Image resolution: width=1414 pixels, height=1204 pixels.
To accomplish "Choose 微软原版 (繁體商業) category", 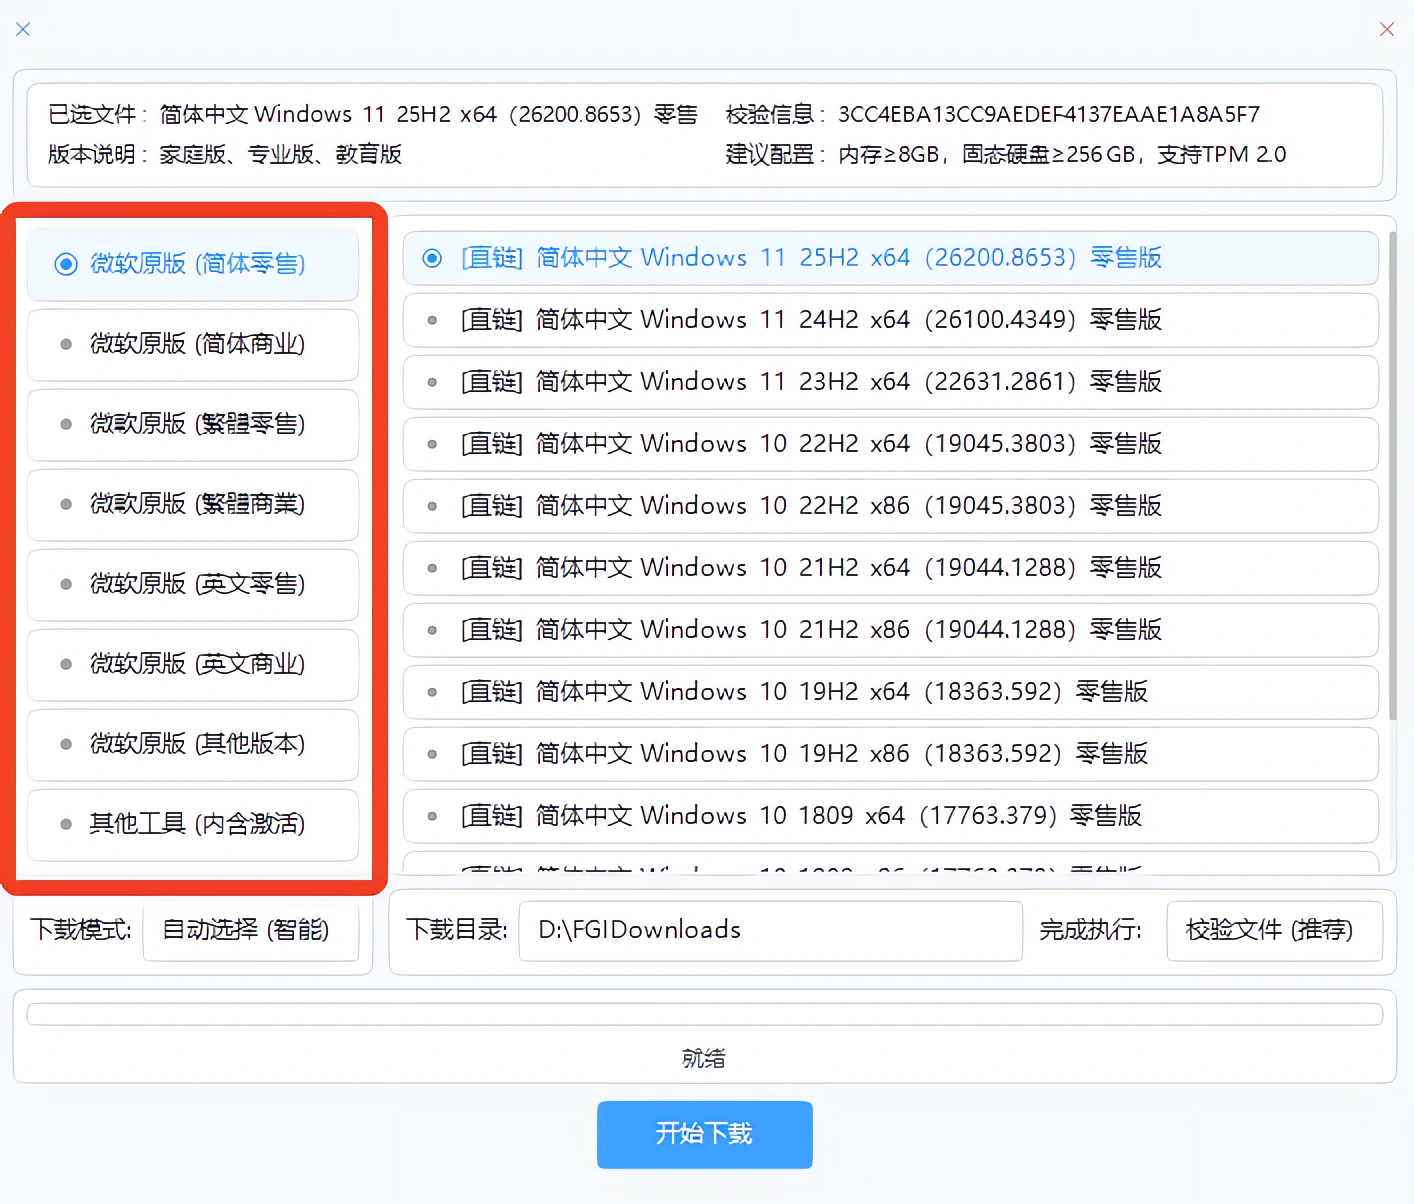I will coord(193,505).
